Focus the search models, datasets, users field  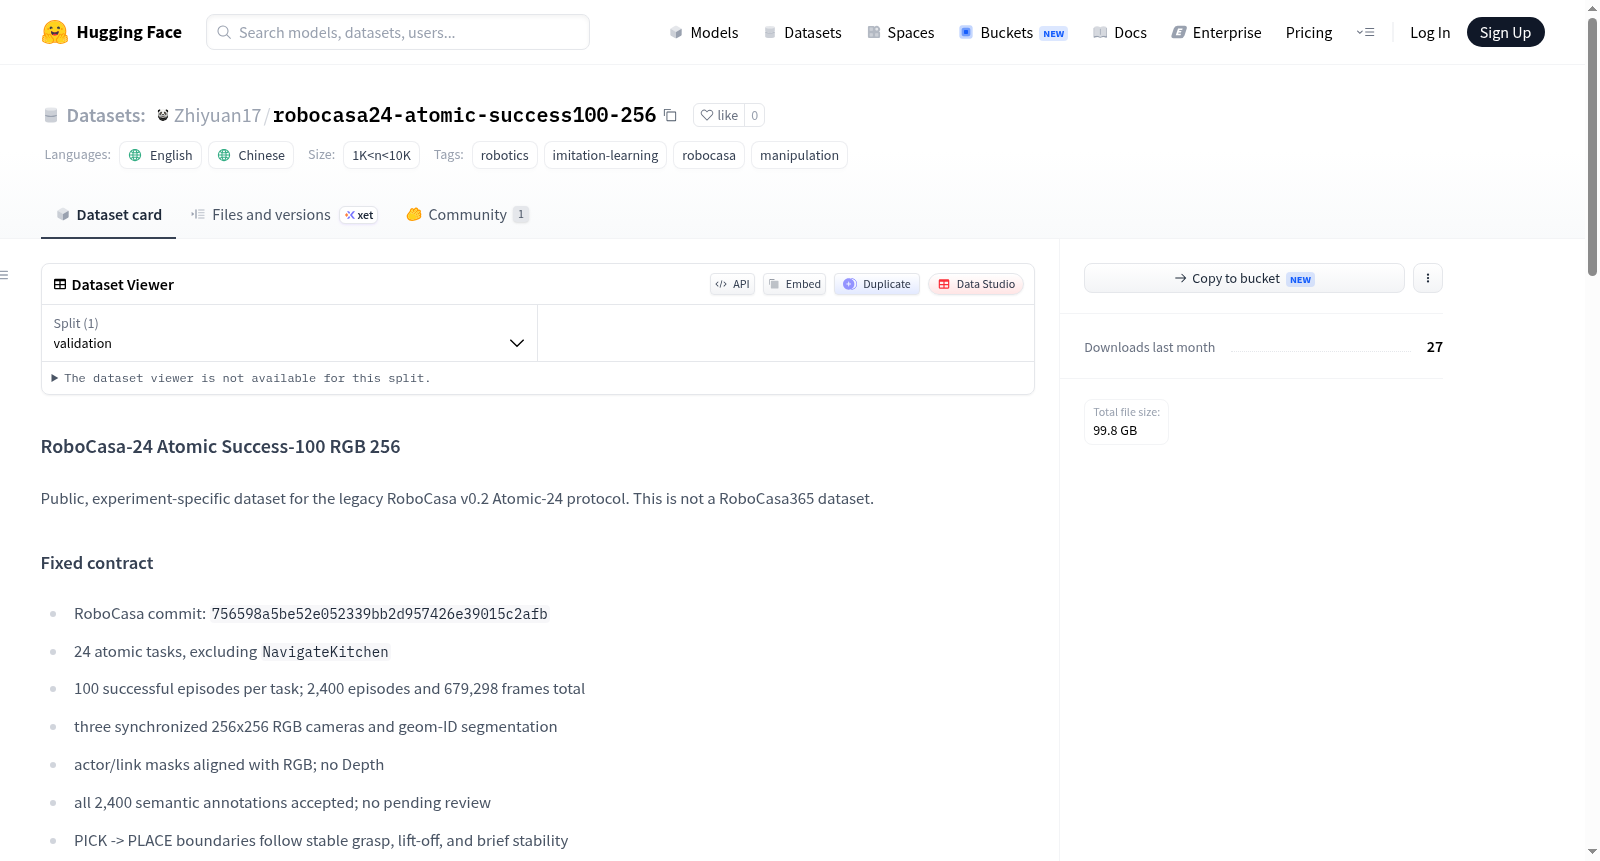point(398,32)
